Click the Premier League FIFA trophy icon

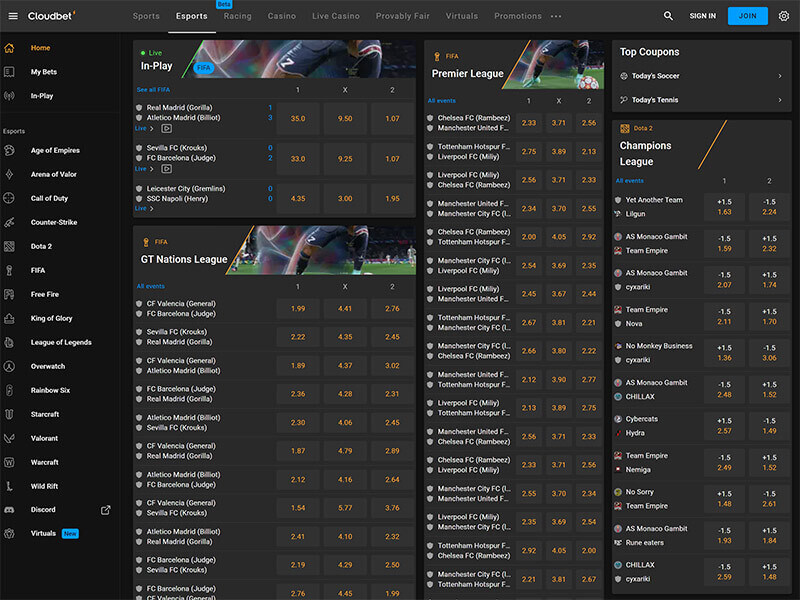click(437, 57)
